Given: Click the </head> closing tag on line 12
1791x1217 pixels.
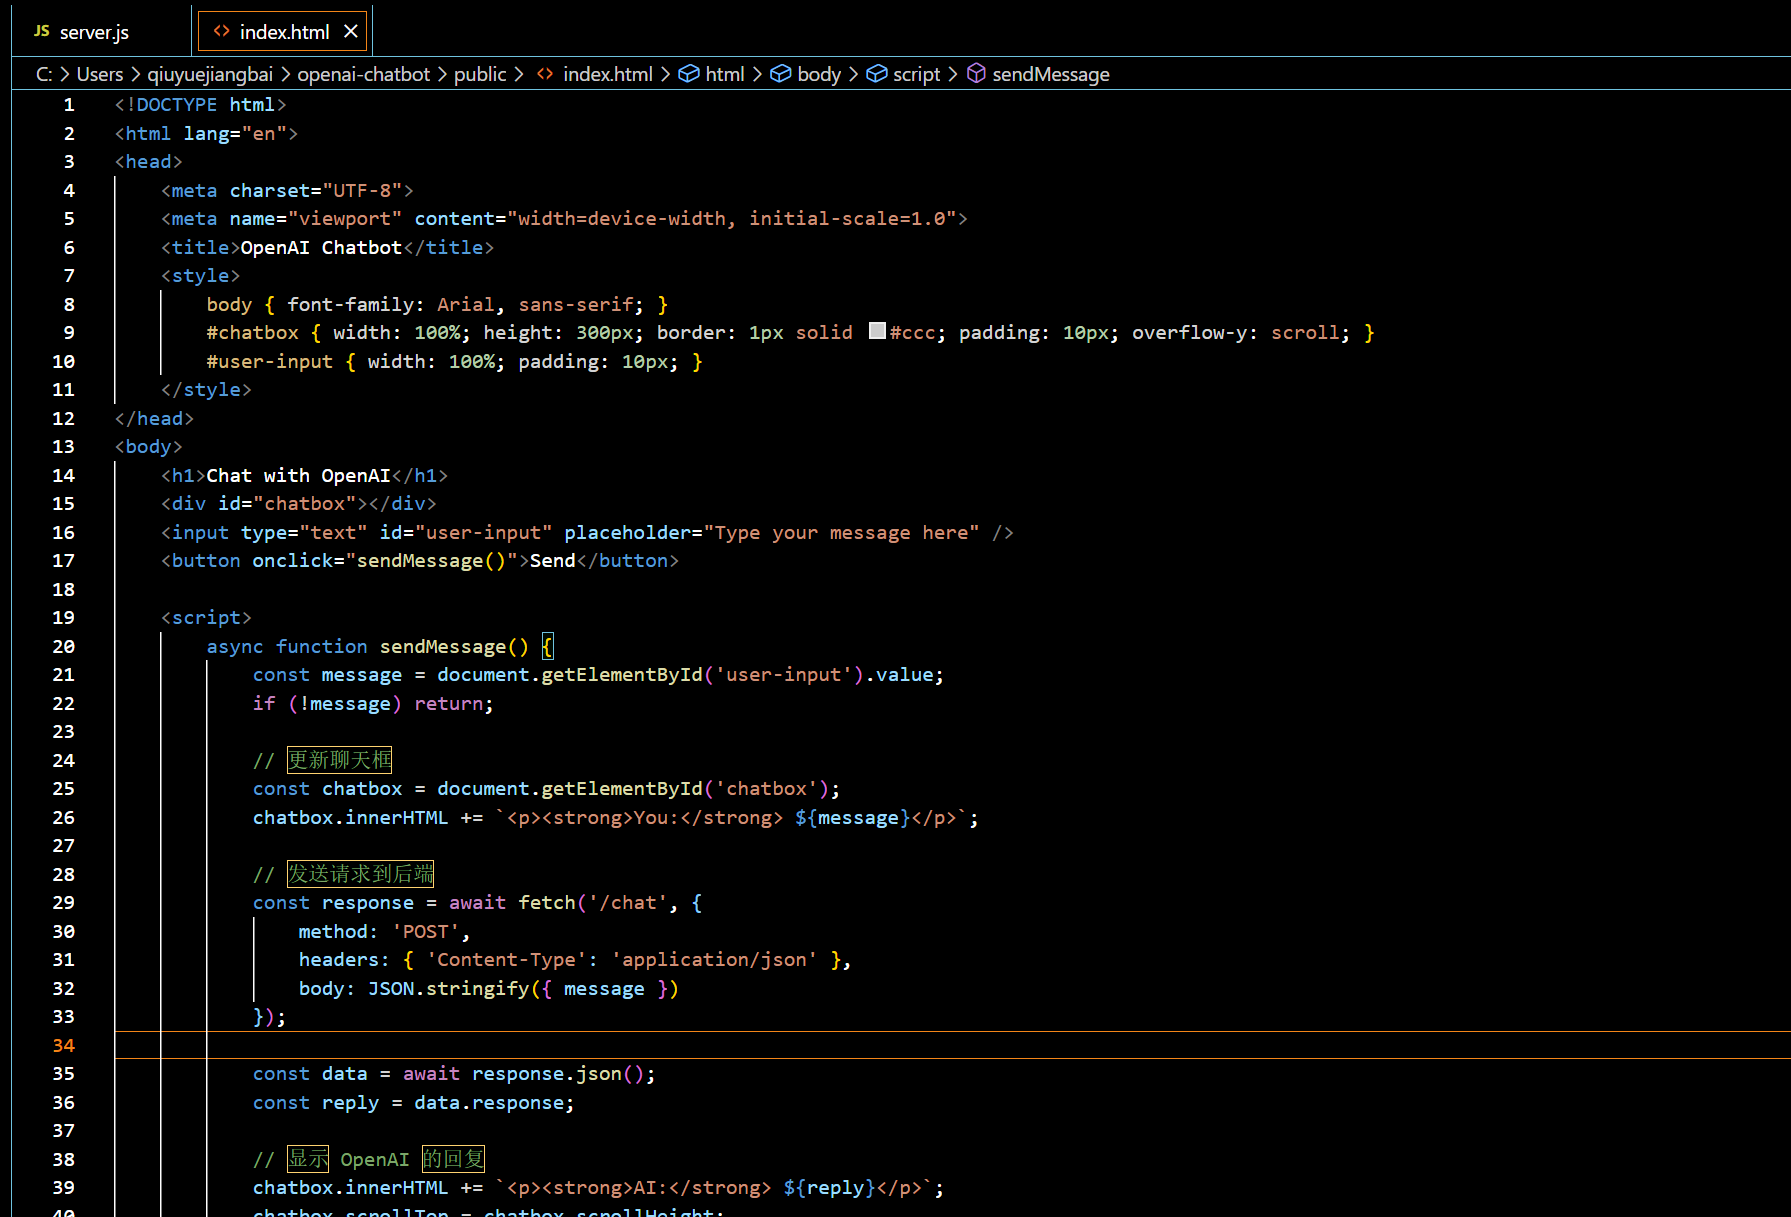Looking at the screenshot, I should [154, 418].
